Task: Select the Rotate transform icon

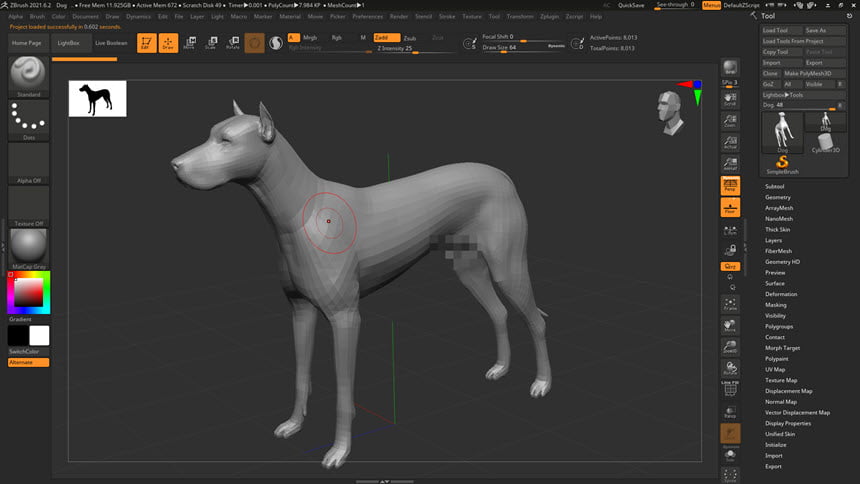Action: [233, 43]
